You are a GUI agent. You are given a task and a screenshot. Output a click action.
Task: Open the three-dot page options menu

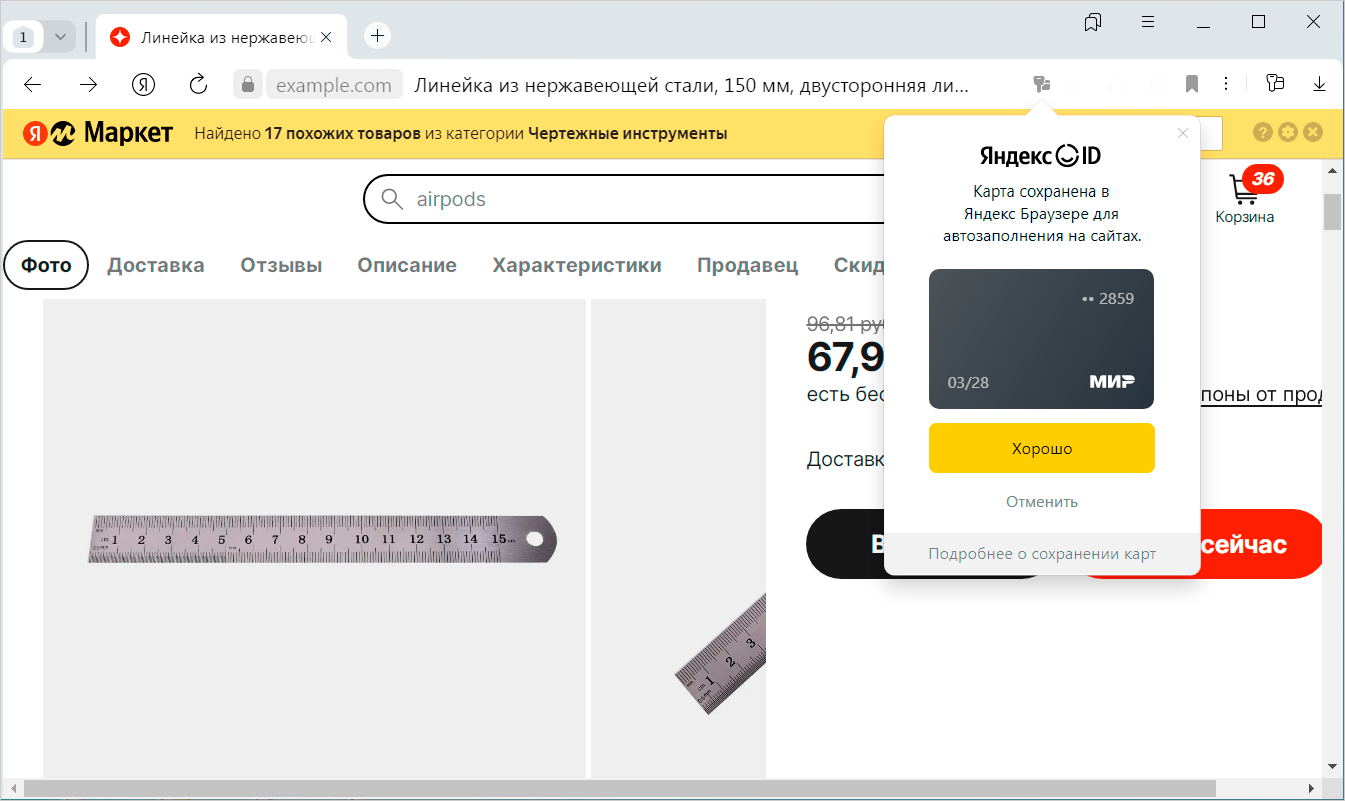[x=1226, y=84]
